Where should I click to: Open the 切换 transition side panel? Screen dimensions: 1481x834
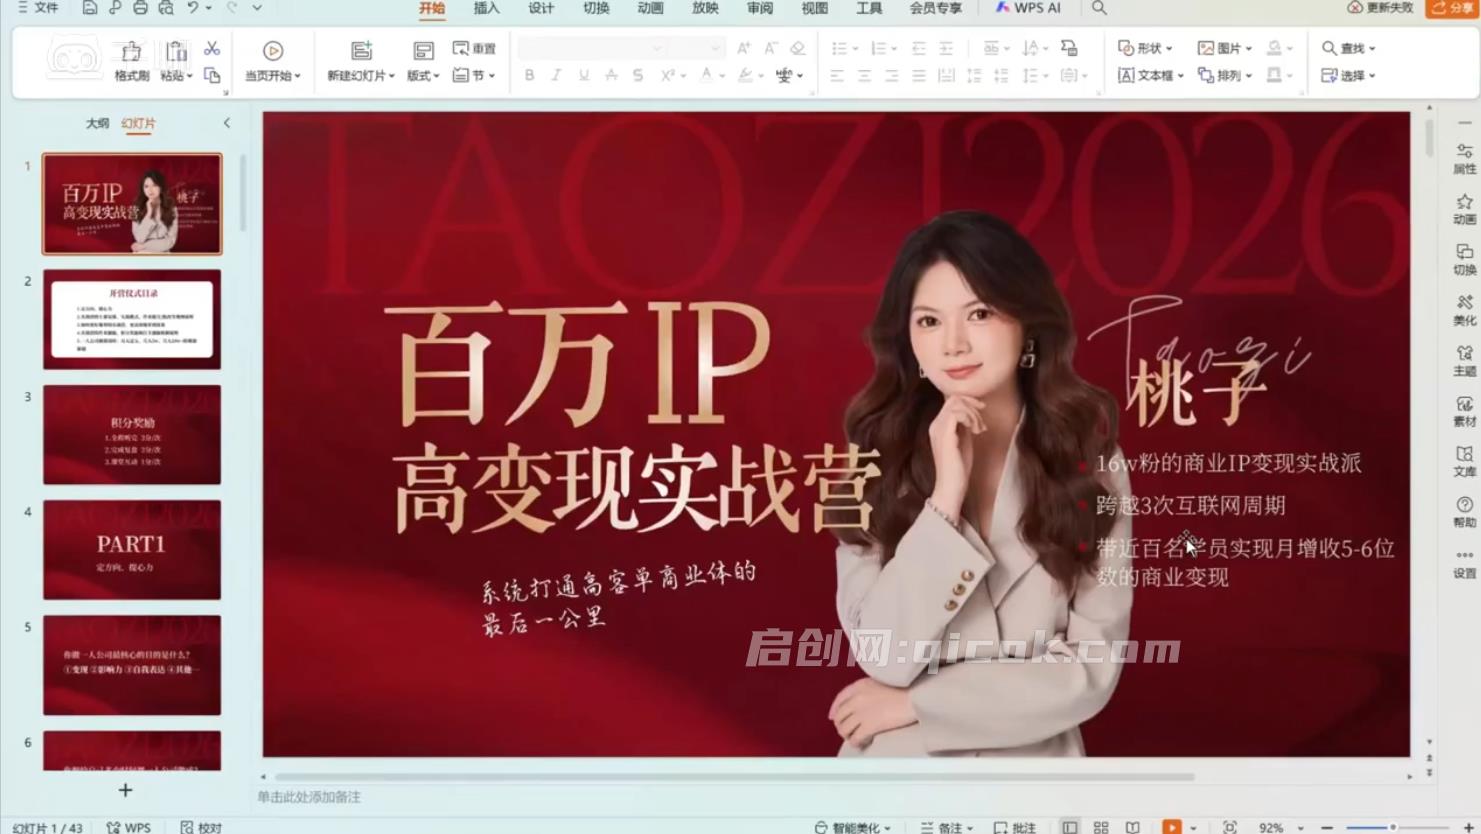[1464, 260]
